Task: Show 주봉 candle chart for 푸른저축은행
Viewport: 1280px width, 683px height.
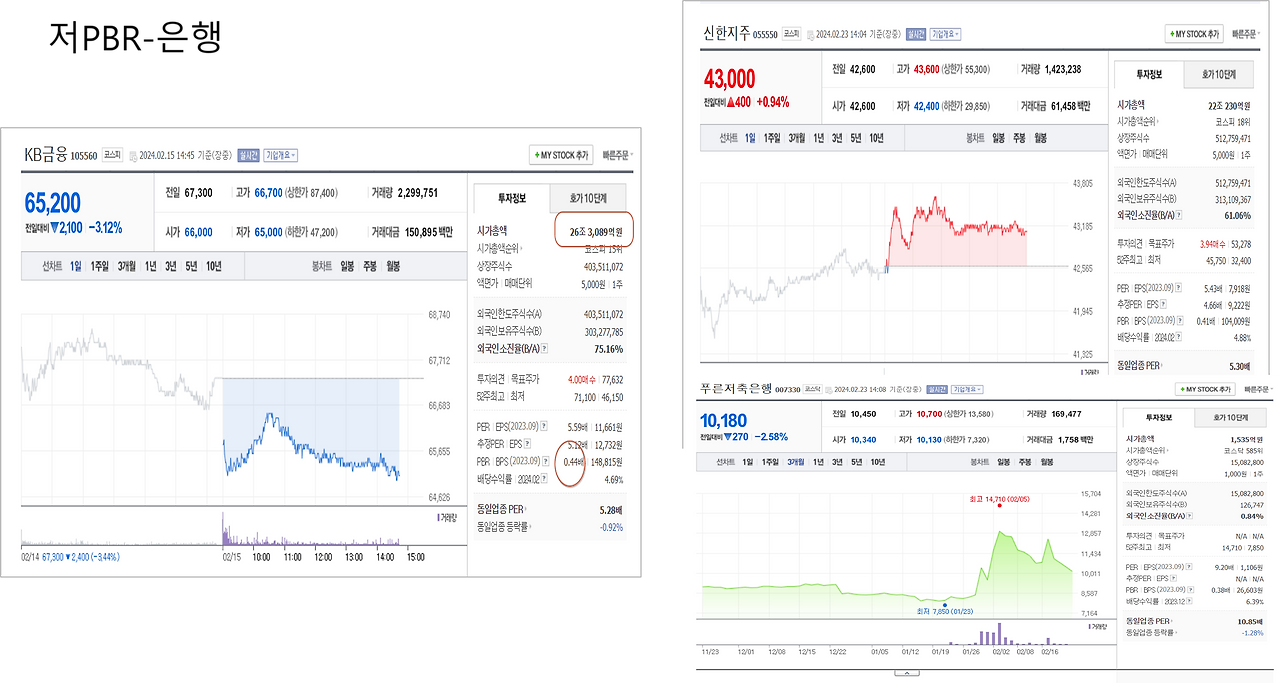Action: pos(1023,462)
